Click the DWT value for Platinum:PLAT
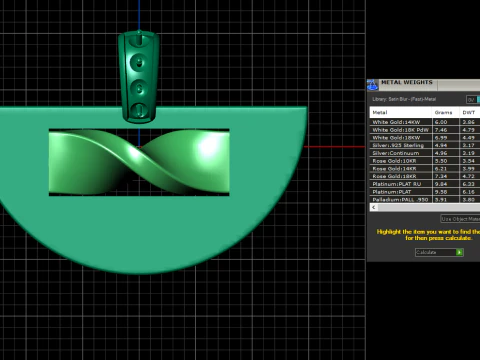Viewport: 480px width, 360px height. pos(468,192)
